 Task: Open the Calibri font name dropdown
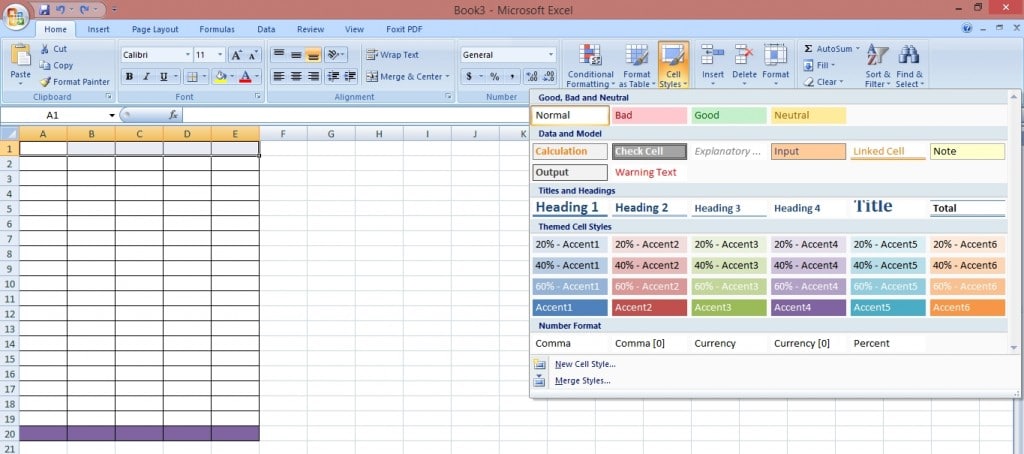click(188, 55)
